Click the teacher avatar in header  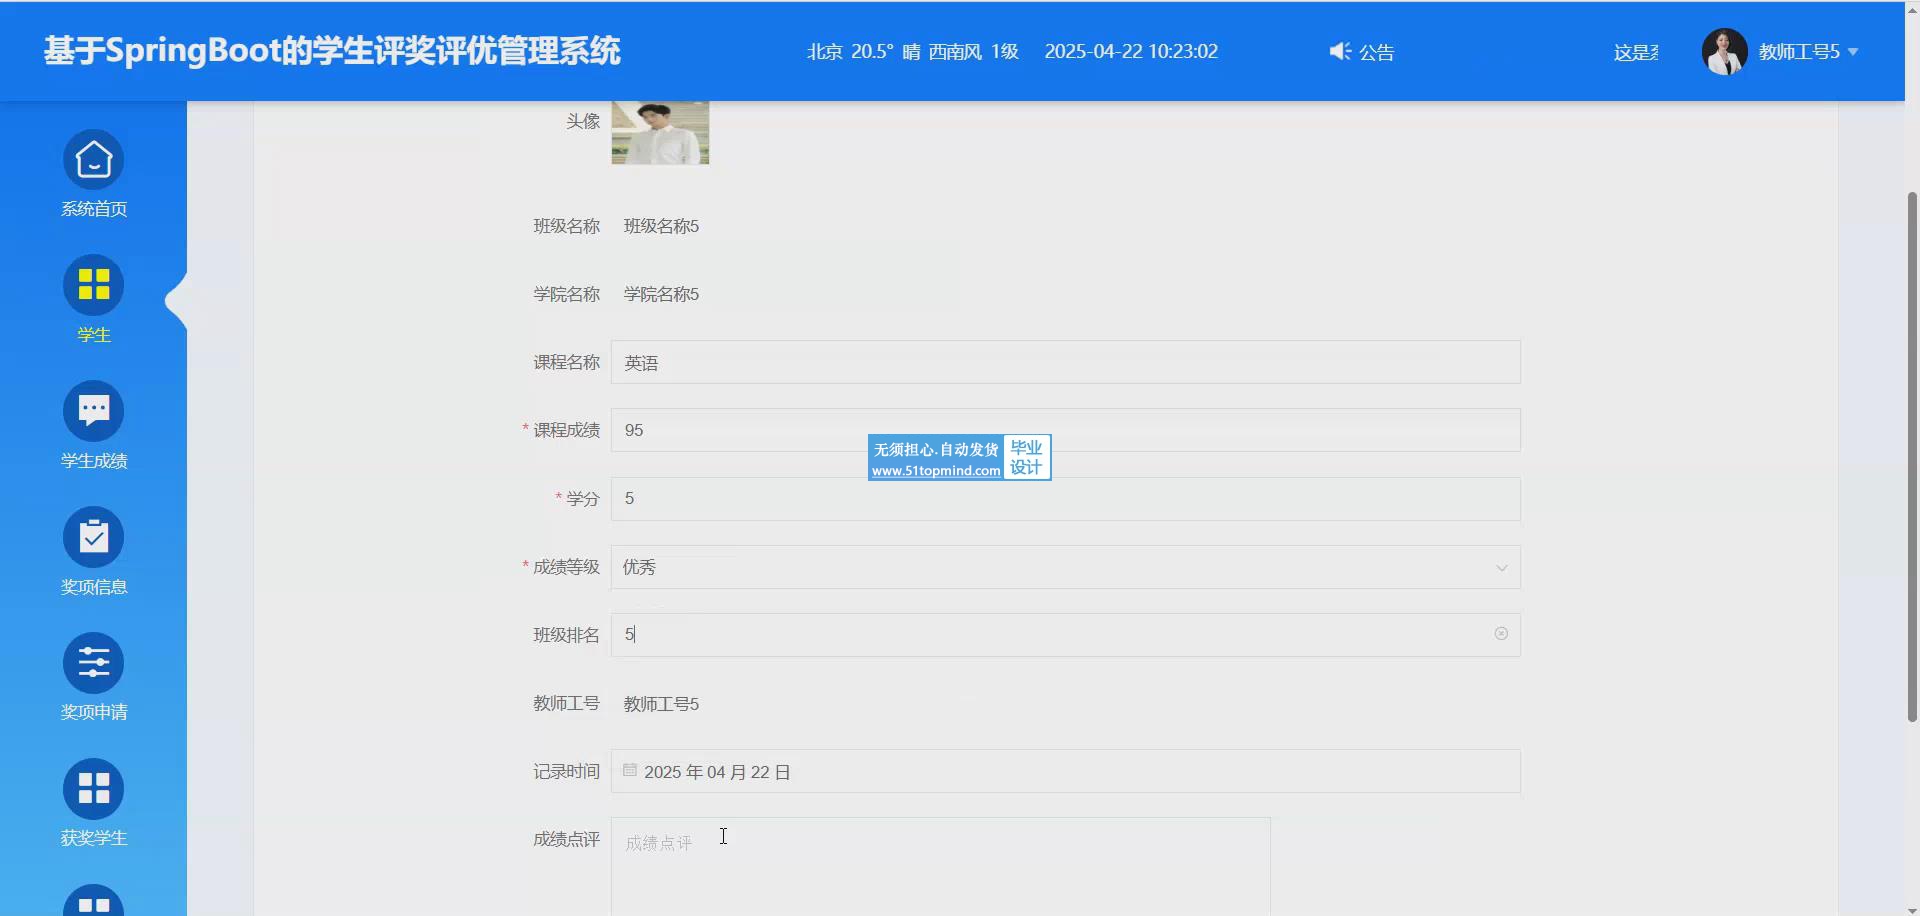pos(1724,52)
